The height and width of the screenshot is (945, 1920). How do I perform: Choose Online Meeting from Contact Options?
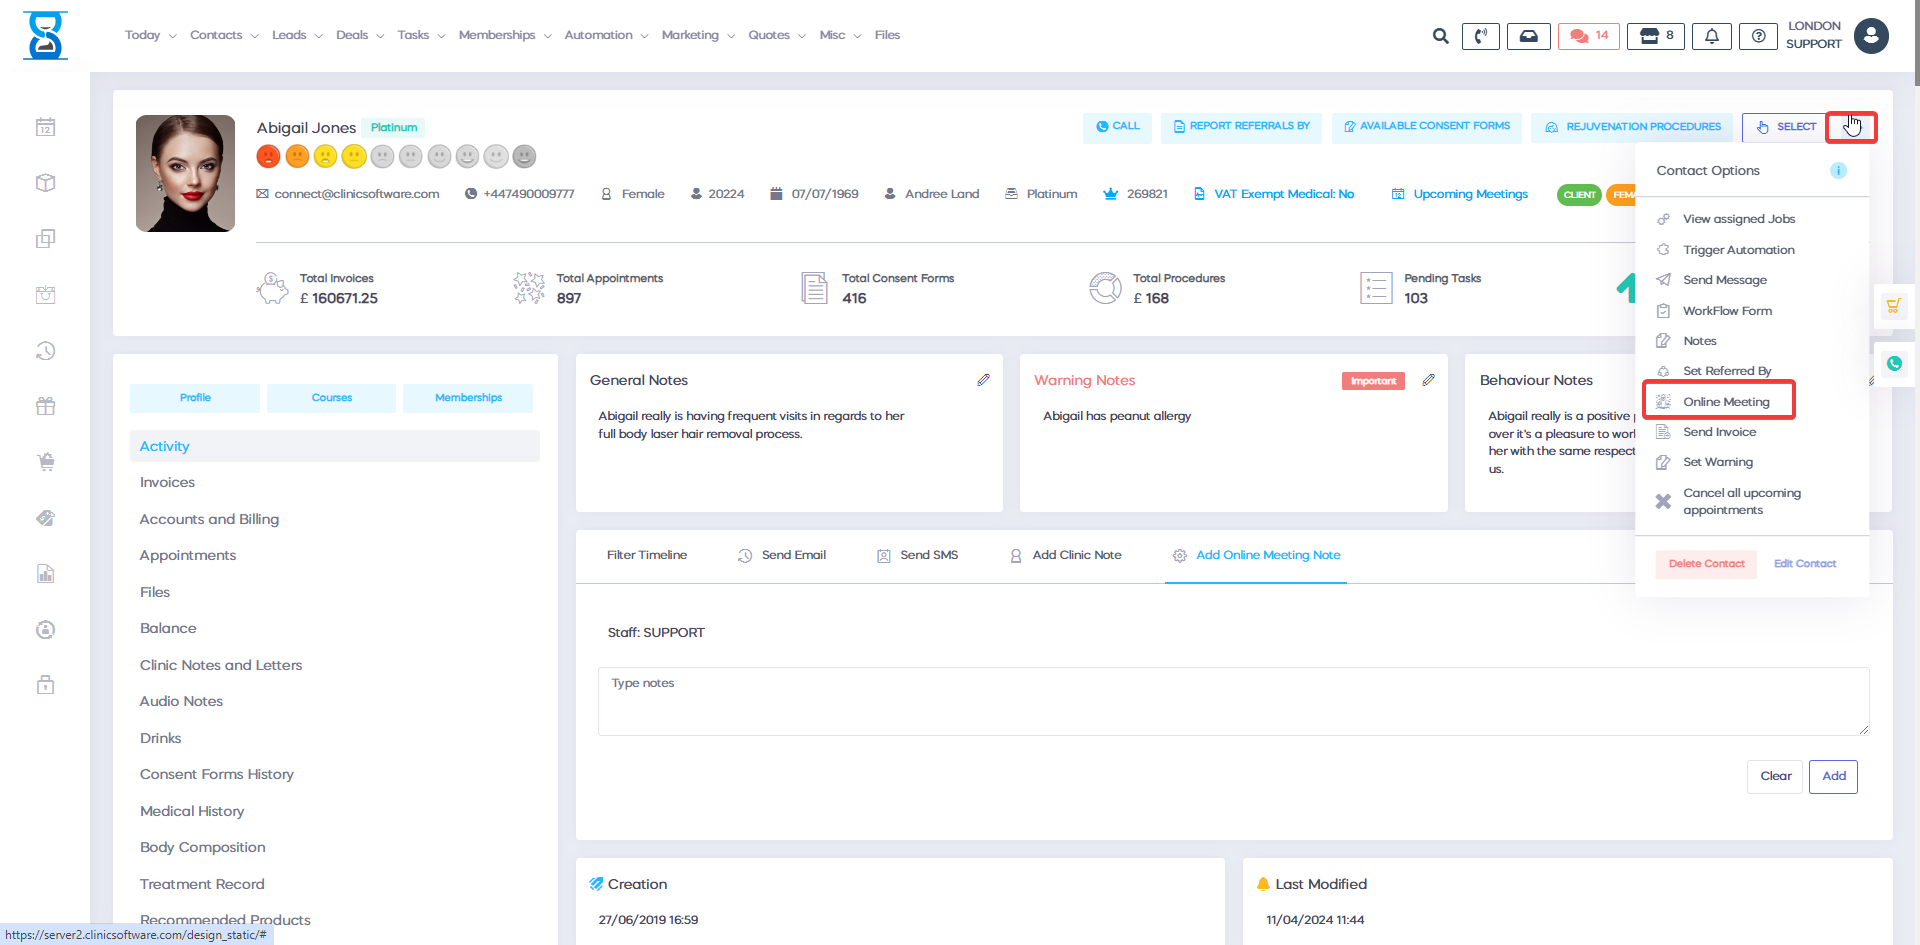1725,402
